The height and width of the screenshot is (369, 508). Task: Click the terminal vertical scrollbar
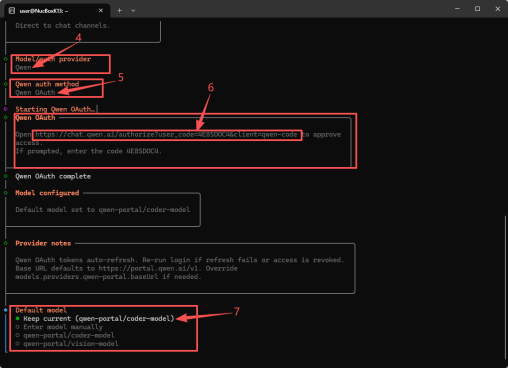[506, 287]
